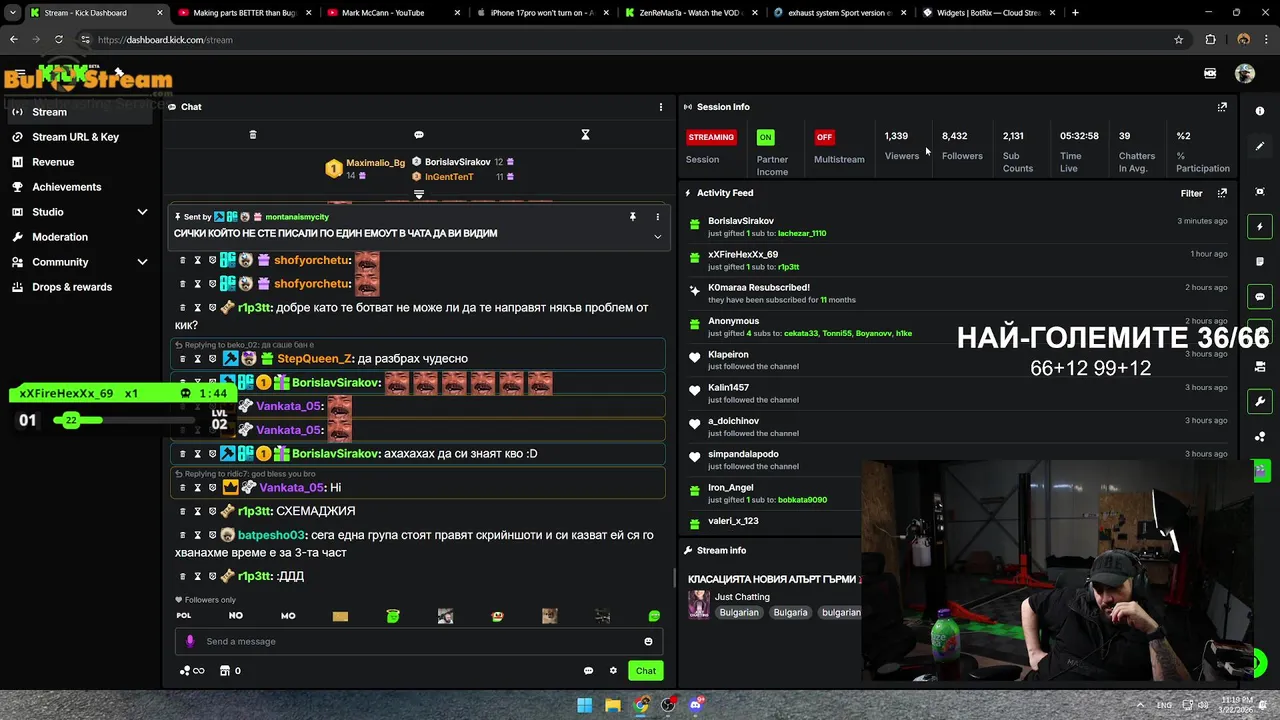Click lachezar_1110 in activity feed
This screenshot has height=720, width=1280.
[802, 233]
